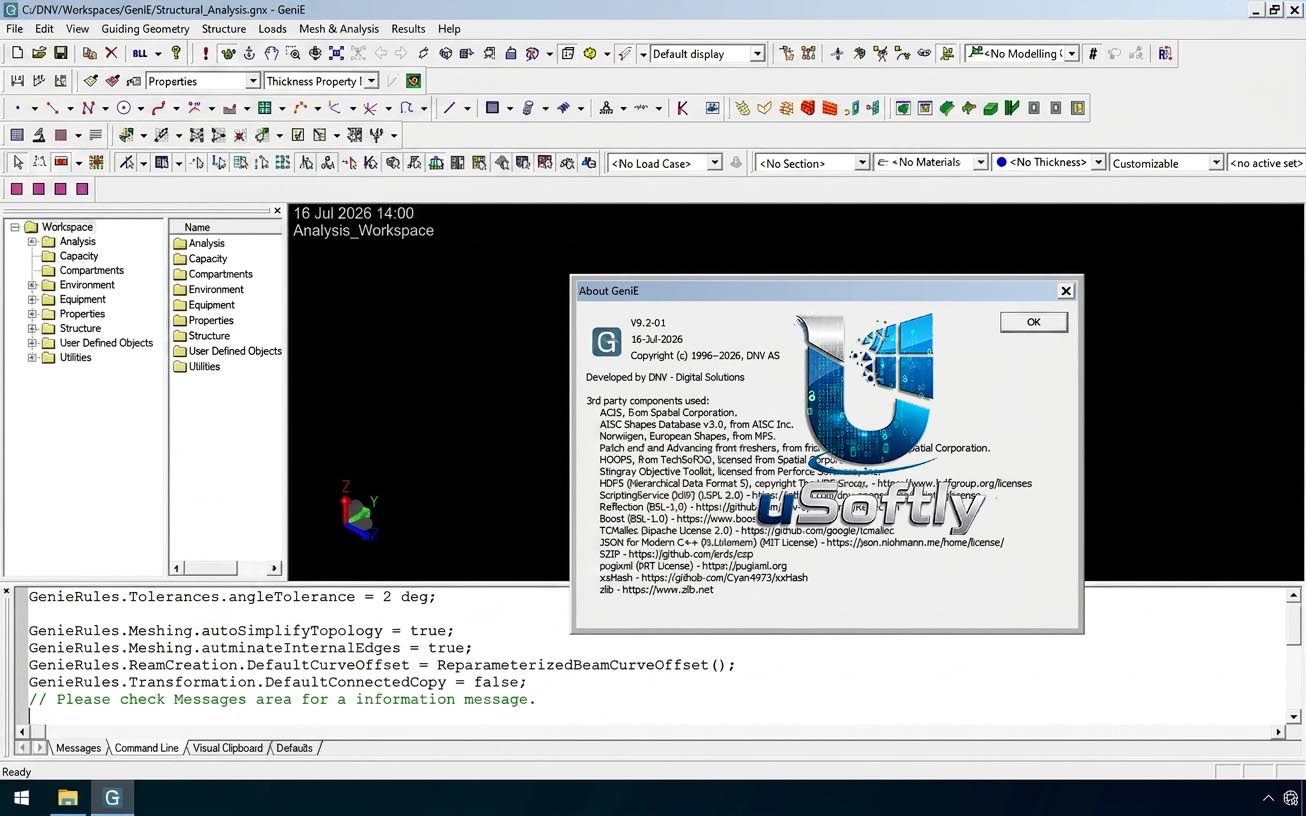Click the Name column header
The image size is (1306, 816).
(x=225, y=227)
